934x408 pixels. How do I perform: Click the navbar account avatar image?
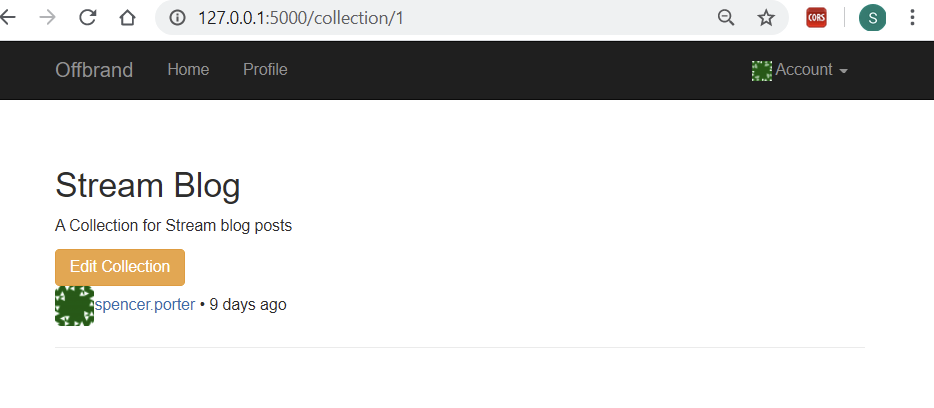click(762, 70)
